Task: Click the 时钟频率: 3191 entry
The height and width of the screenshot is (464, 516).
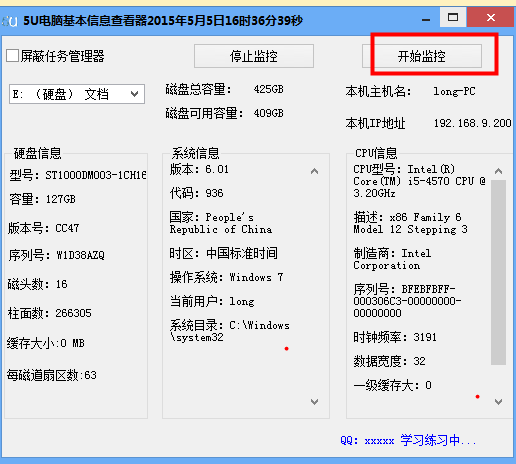Action: tap(395, 337)
